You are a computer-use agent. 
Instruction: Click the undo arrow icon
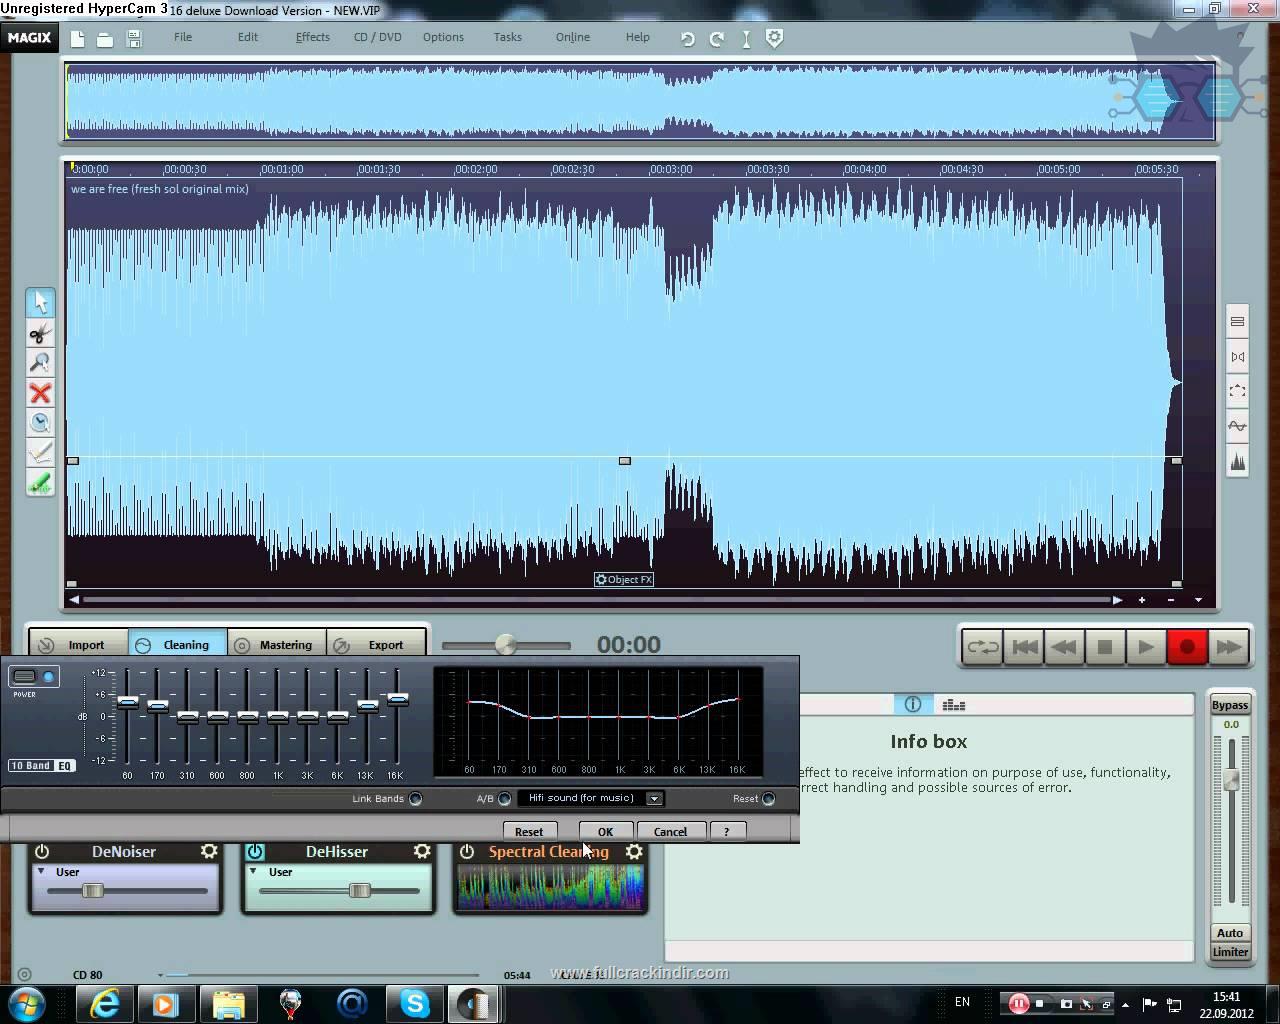point(688,39)
